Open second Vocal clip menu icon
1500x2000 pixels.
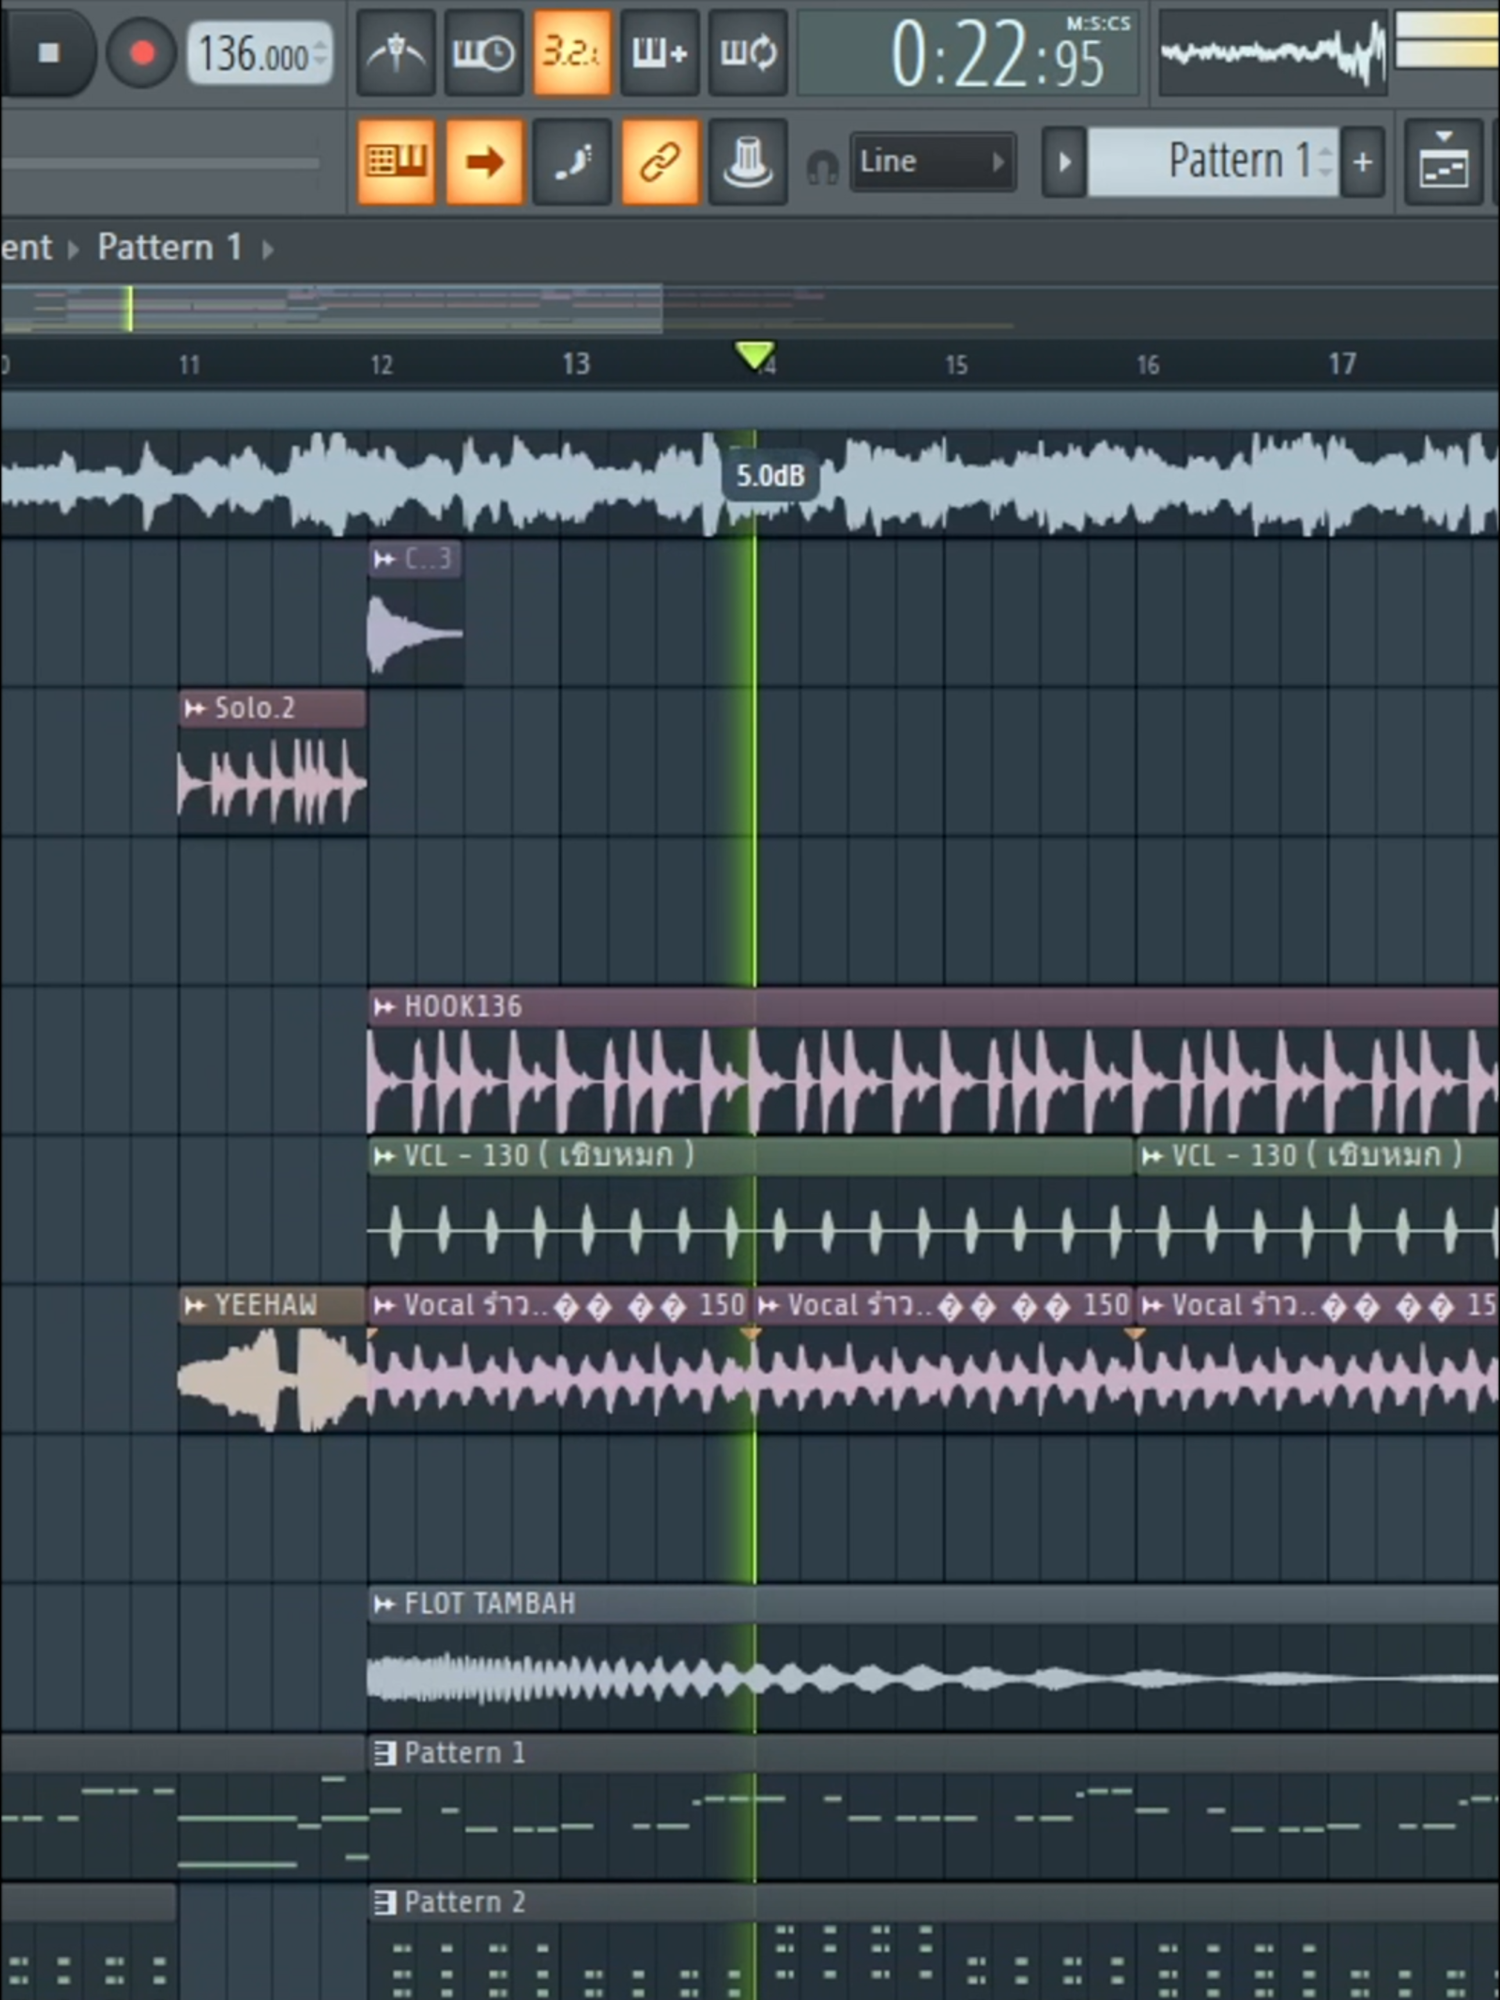click(768, 1306)
